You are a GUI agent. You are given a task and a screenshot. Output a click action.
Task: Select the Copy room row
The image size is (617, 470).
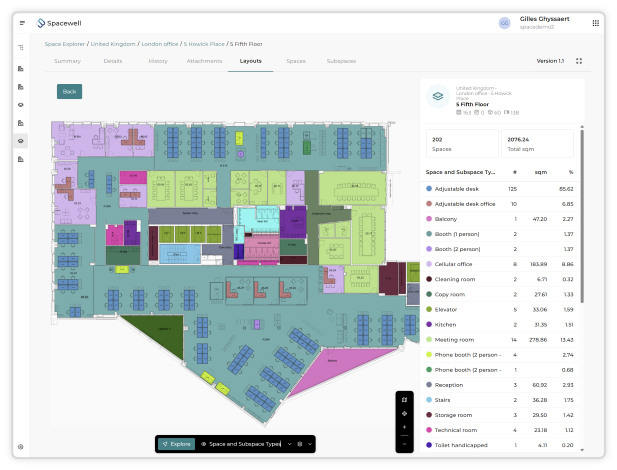[x=500, y=294]
